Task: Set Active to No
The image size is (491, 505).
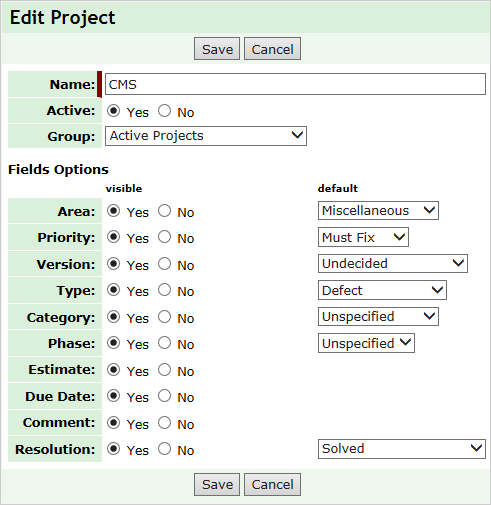Action: pos(164,111)
